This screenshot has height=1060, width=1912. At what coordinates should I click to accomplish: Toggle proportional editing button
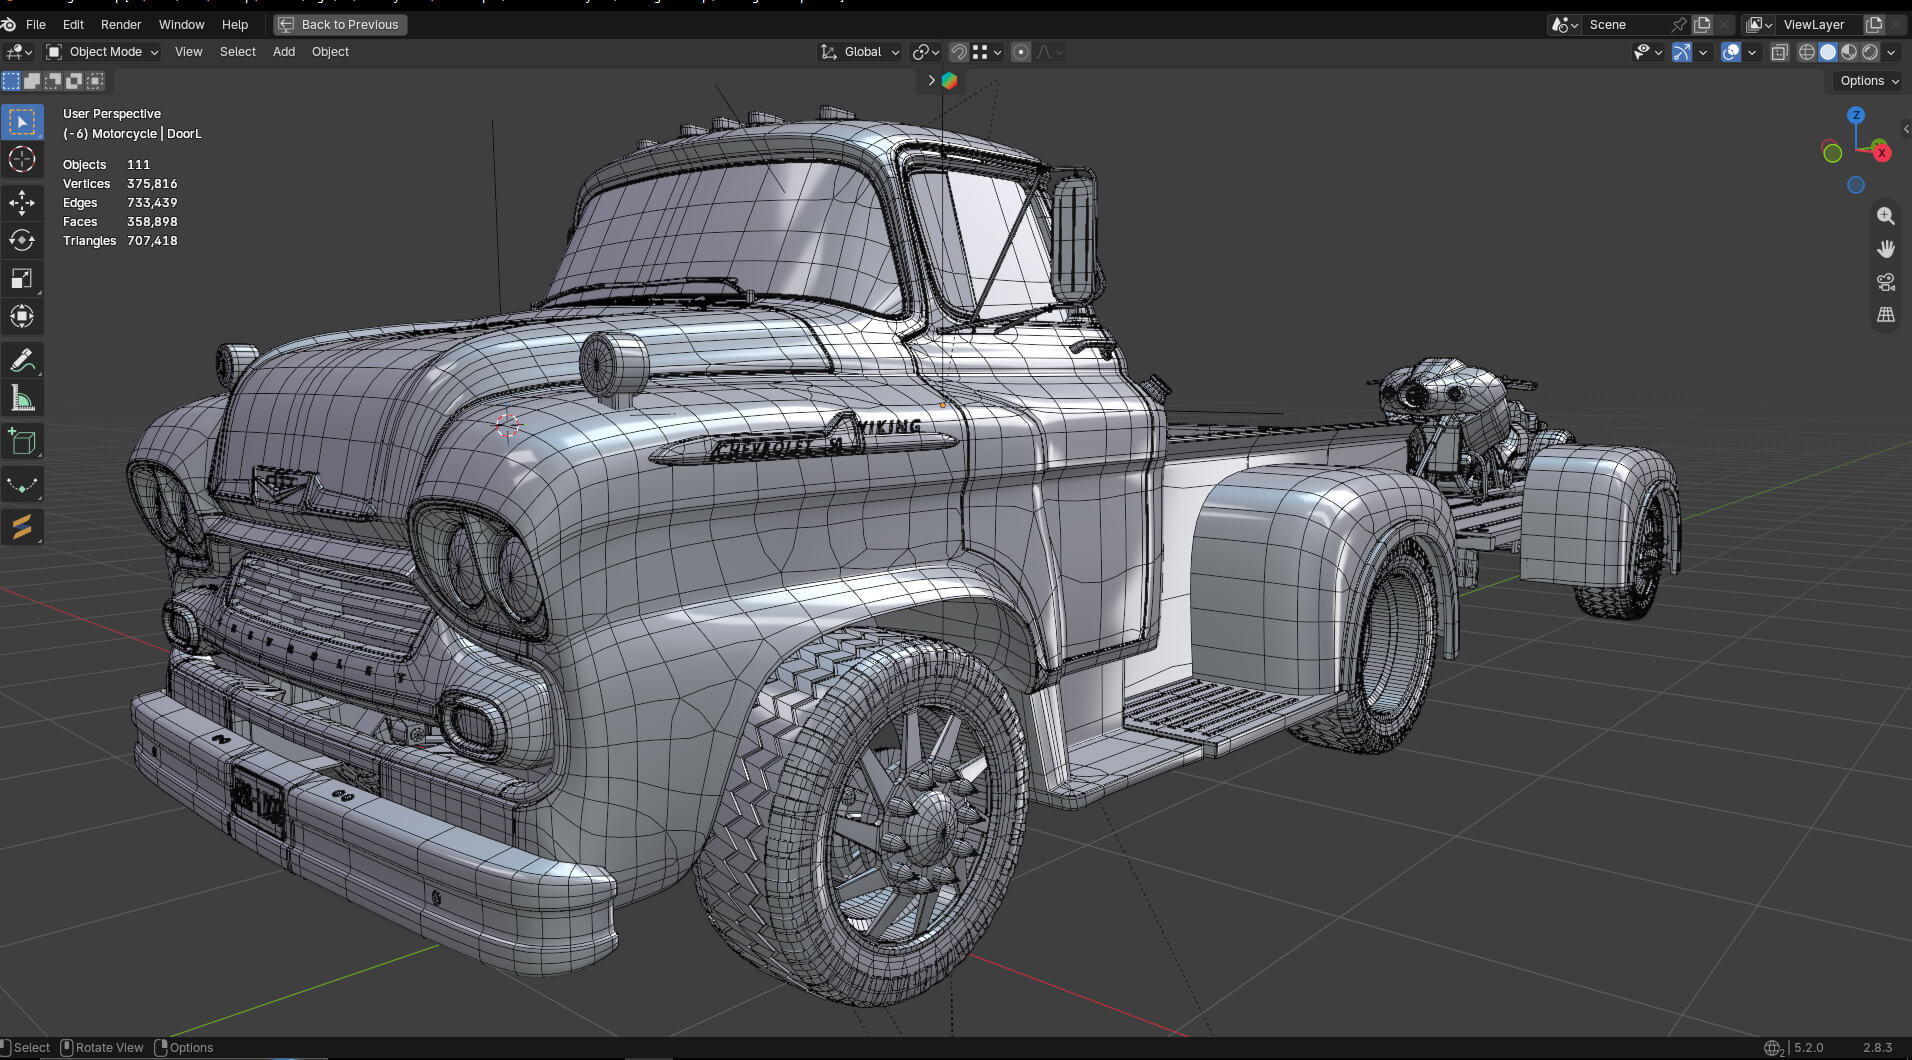click(1021, 52)
